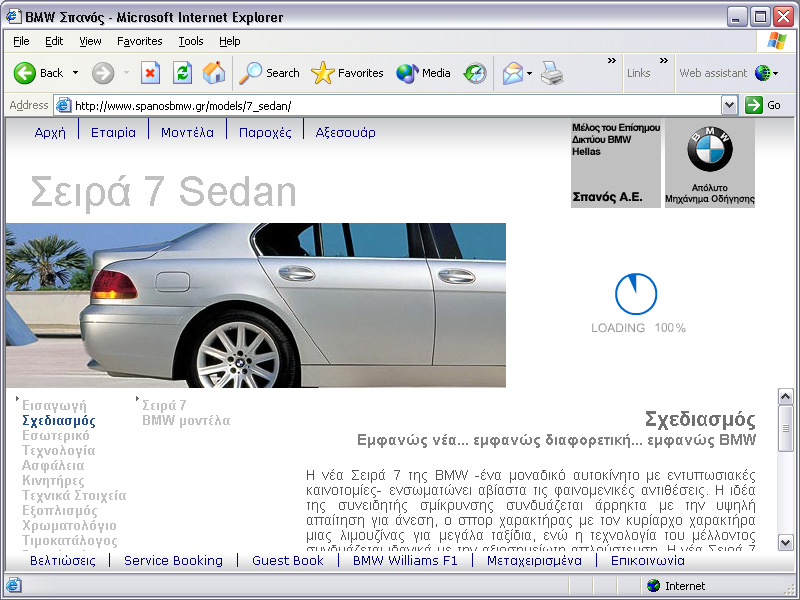Open the Βελτιώσεις footer link

point(63,561)
